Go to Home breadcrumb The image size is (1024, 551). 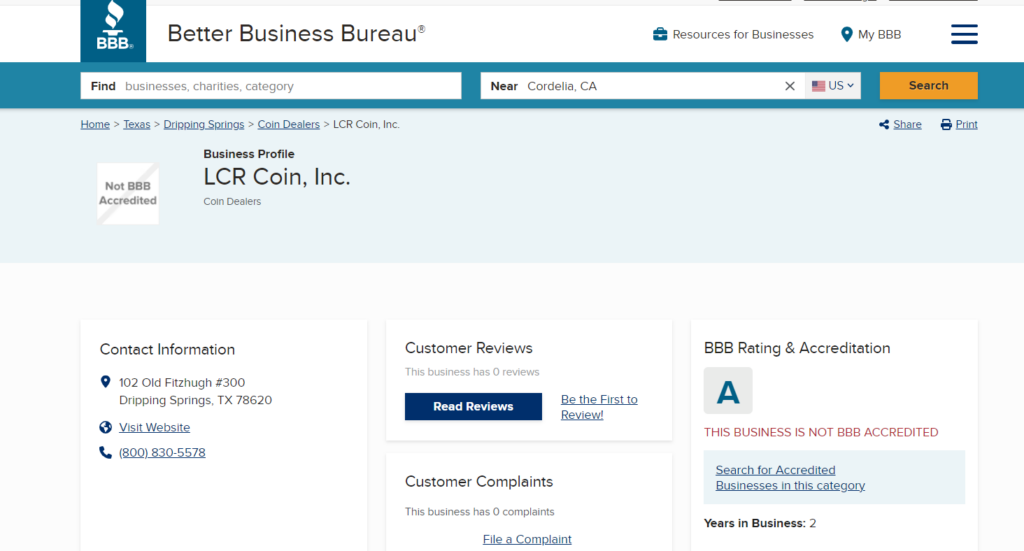click(95, 124)
